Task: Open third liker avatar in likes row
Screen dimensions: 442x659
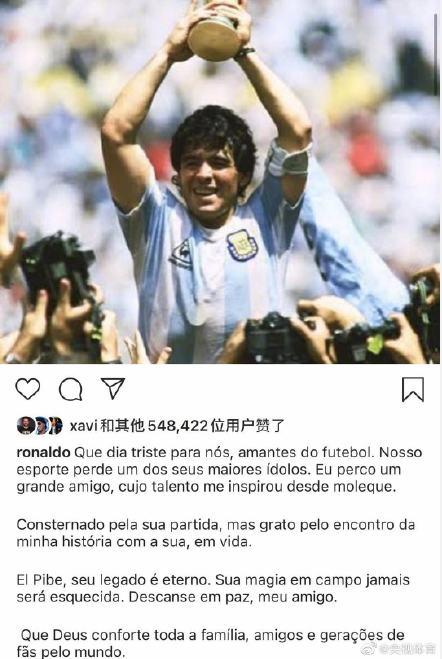Action: [x=55, y=426]
